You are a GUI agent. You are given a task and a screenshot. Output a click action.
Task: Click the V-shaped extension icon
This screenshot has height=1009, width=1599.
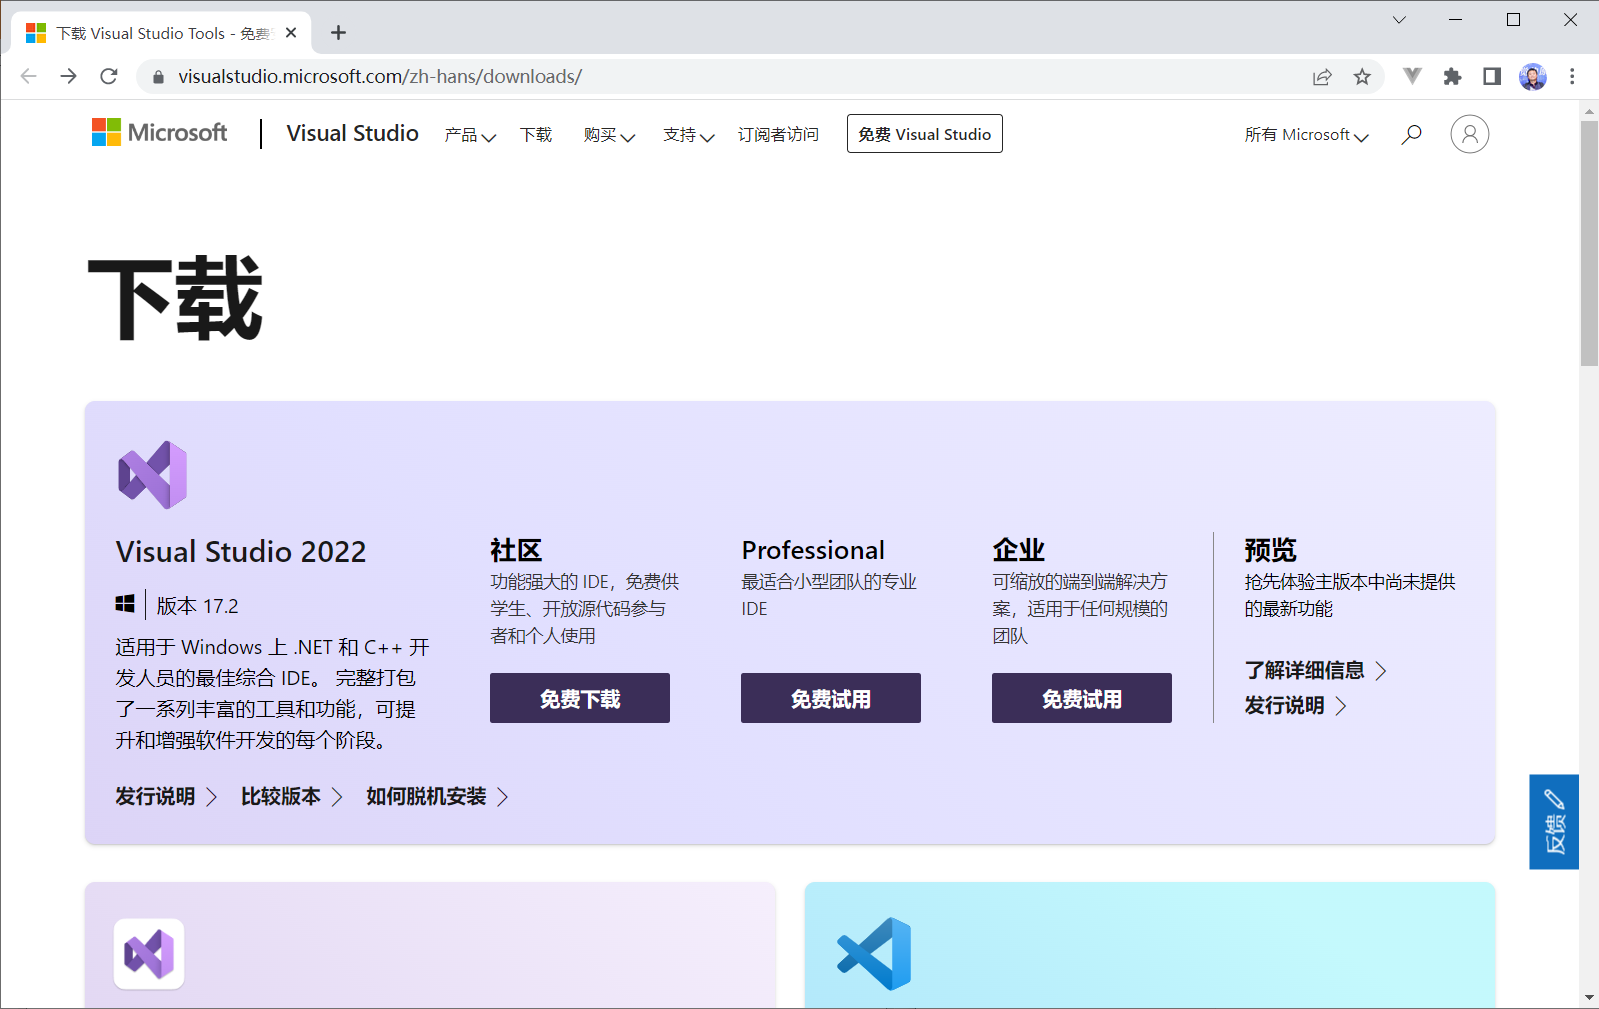(1412, 76)
